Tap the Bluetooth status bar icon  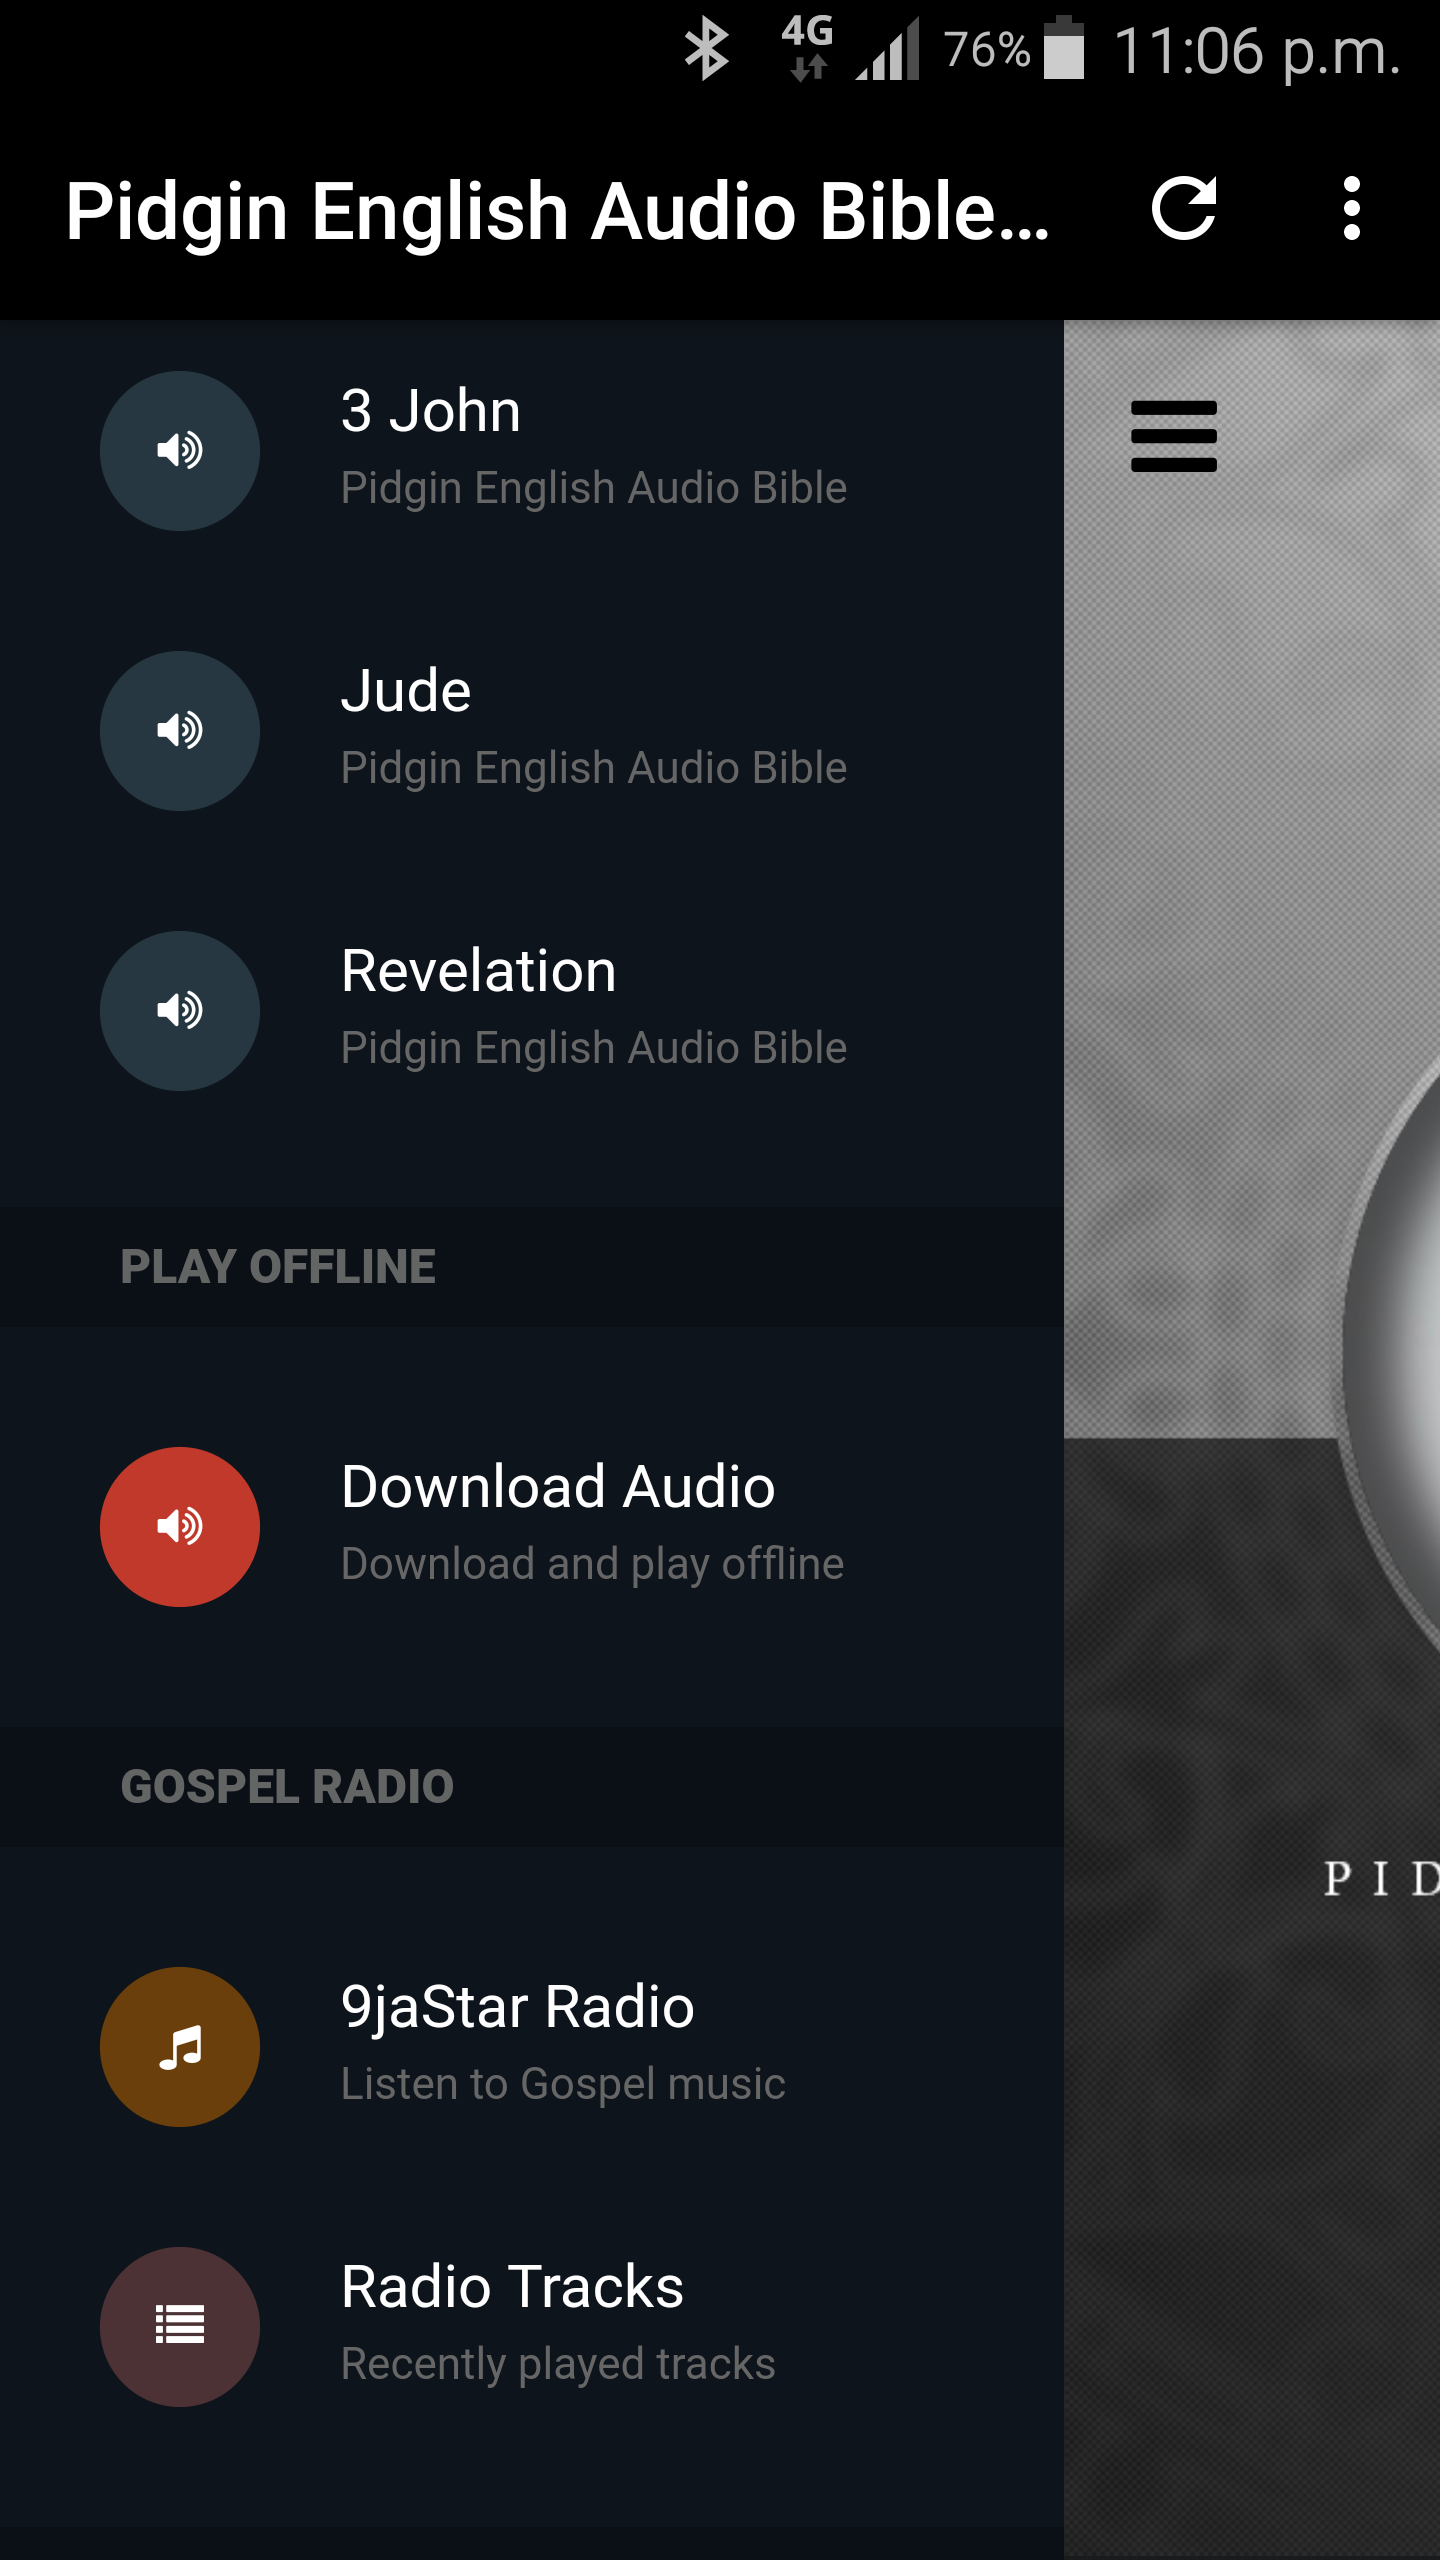[706, 49]
